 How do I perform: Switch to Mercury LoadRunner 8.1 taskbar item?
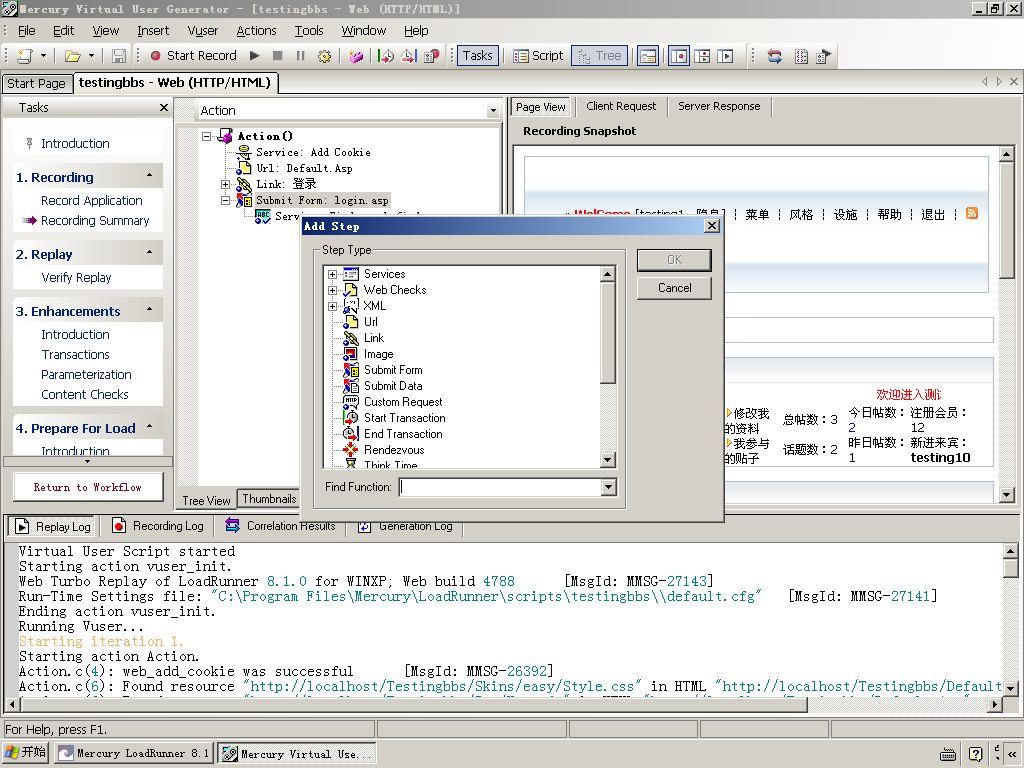coord(133,754)
